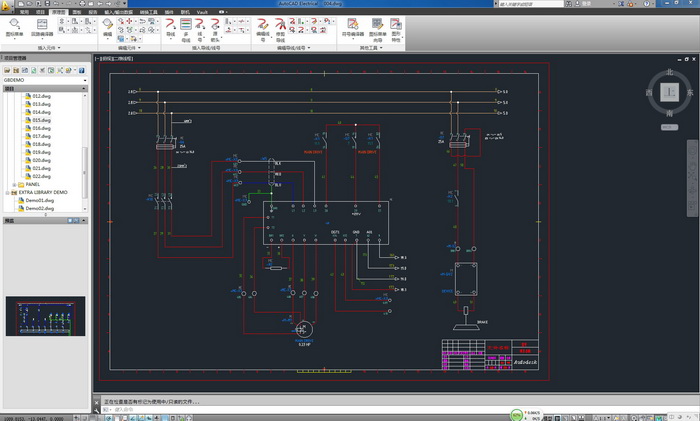Click the AutoCAD application menu logo
Image resolution: width=700 pixels, height=421 pixels.
coord(8,5)
